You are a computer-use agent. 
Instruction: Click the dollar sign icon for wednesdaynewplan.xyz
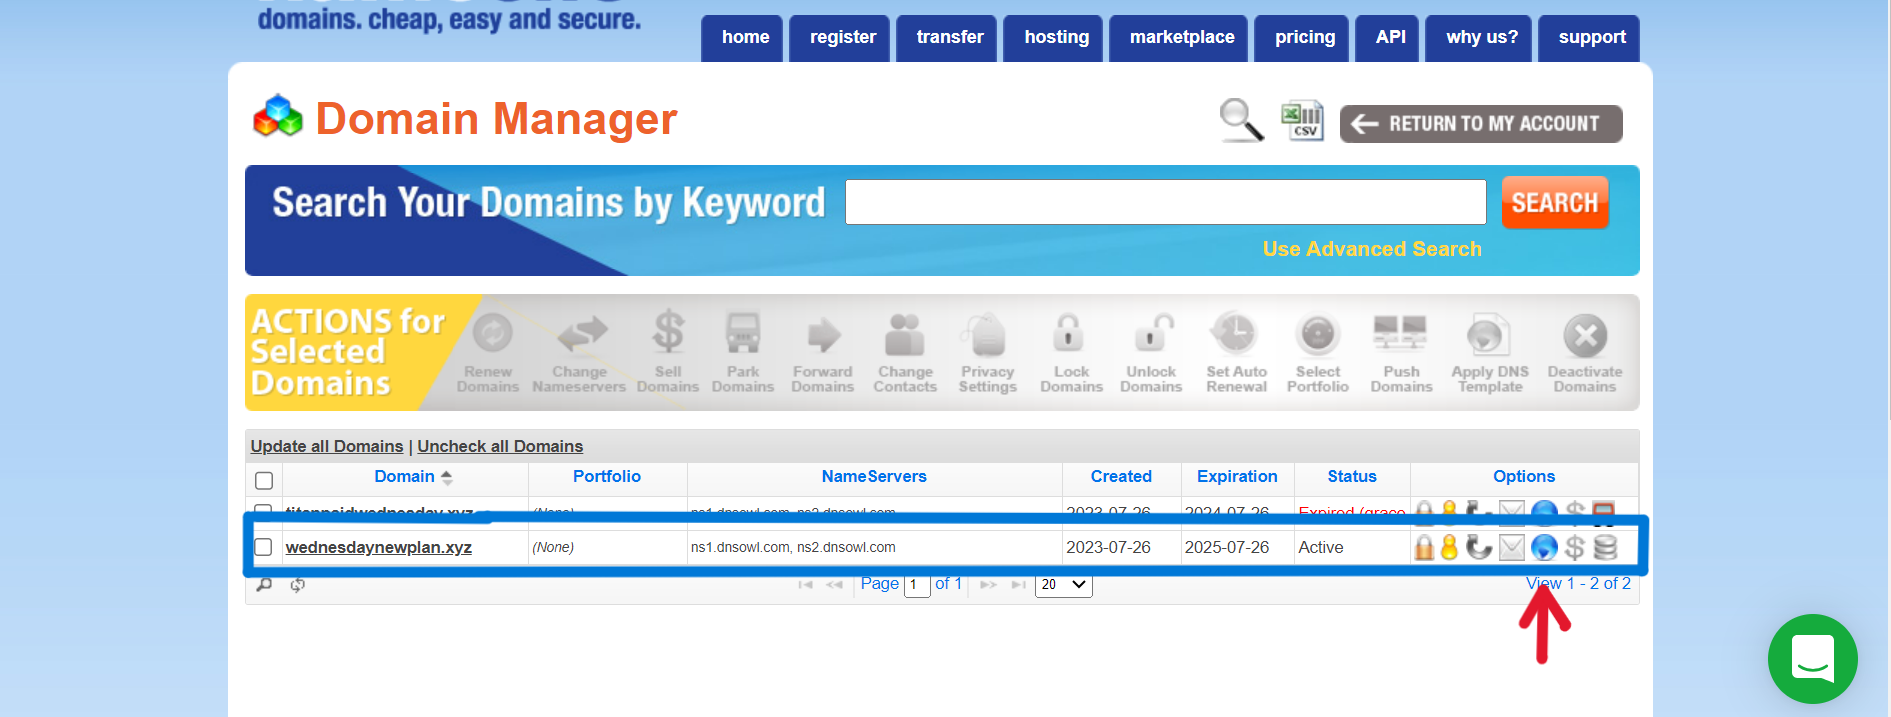coord(1575,547)
